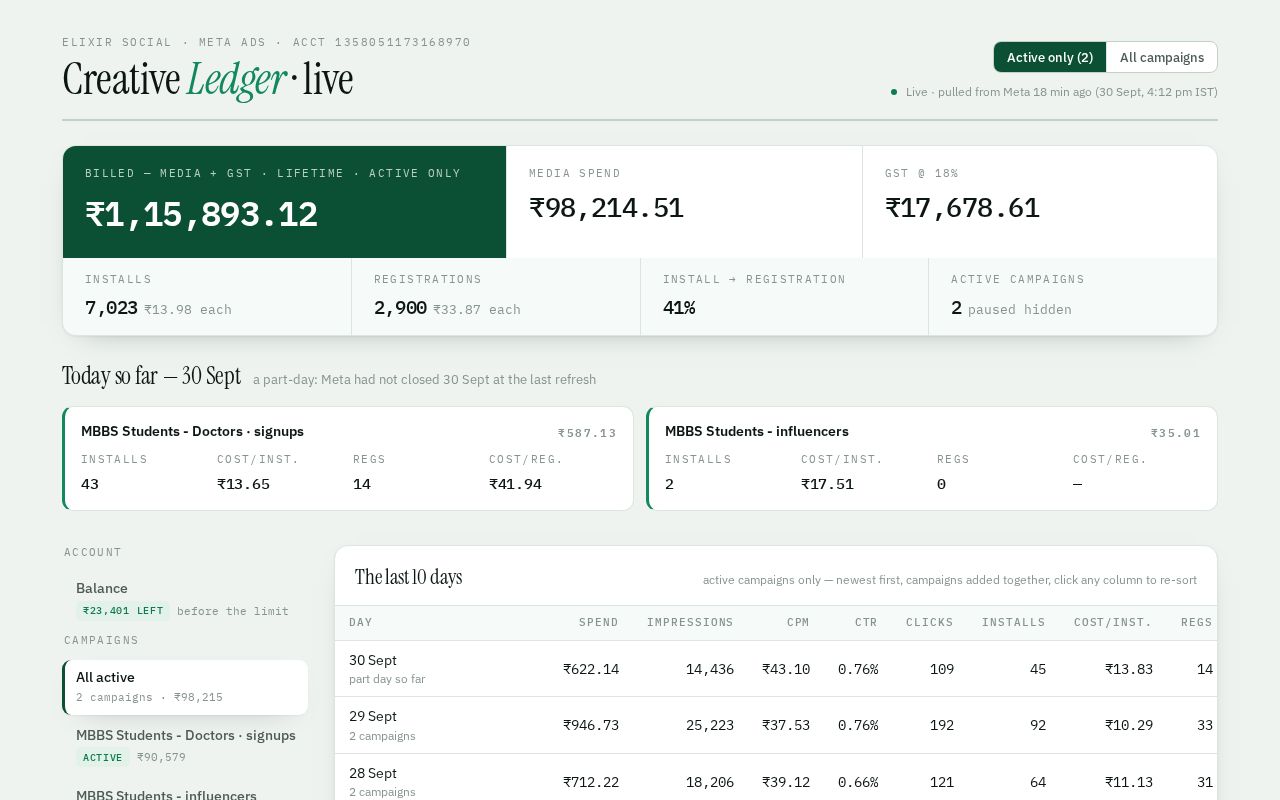Viewport: 1280px width, 800px height.
Task: Click the Live pulled from Meta status
Action: [1054, 92]
